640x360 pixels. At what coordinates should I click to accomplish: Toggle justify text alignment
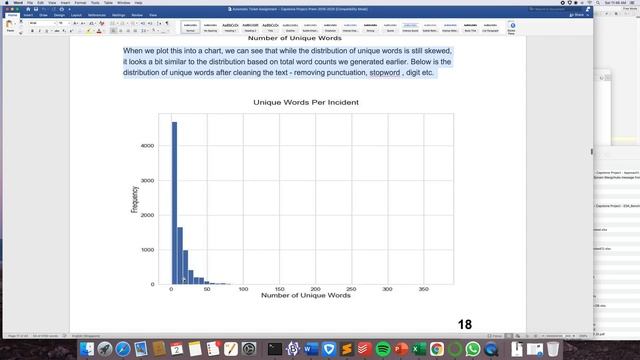click(x=135, y=31)
